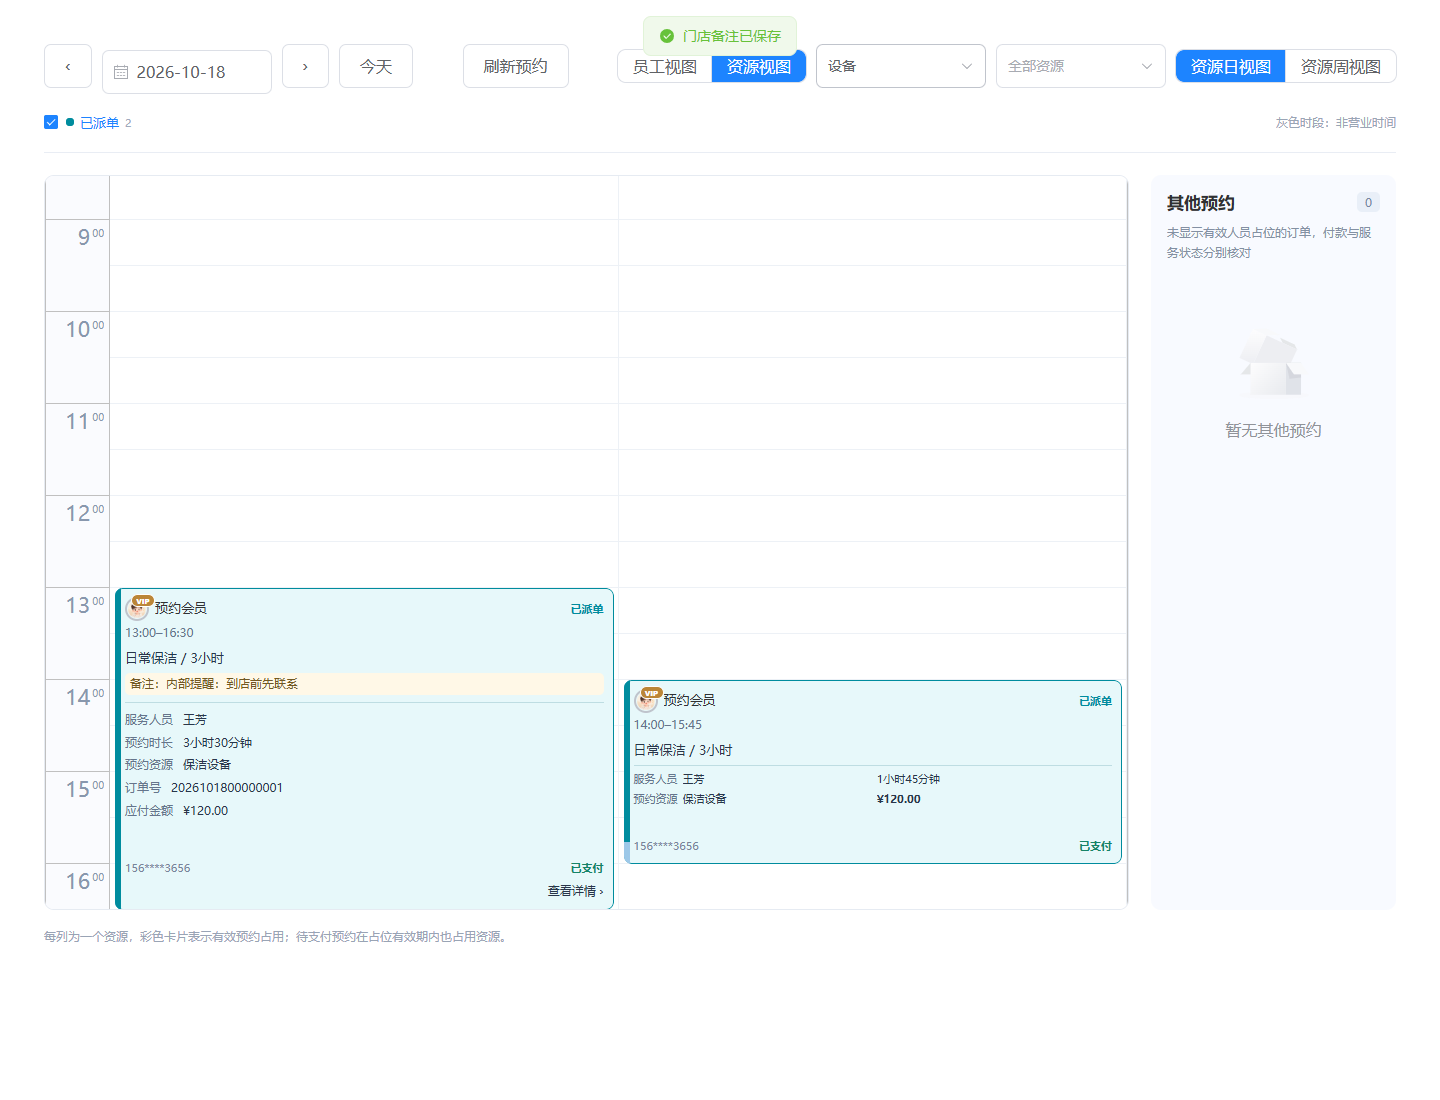Image resolution: width=1440 pixels, height=1100 pixels.
Task: Select the 资源日视图 tab
Action: (1231, 66)
